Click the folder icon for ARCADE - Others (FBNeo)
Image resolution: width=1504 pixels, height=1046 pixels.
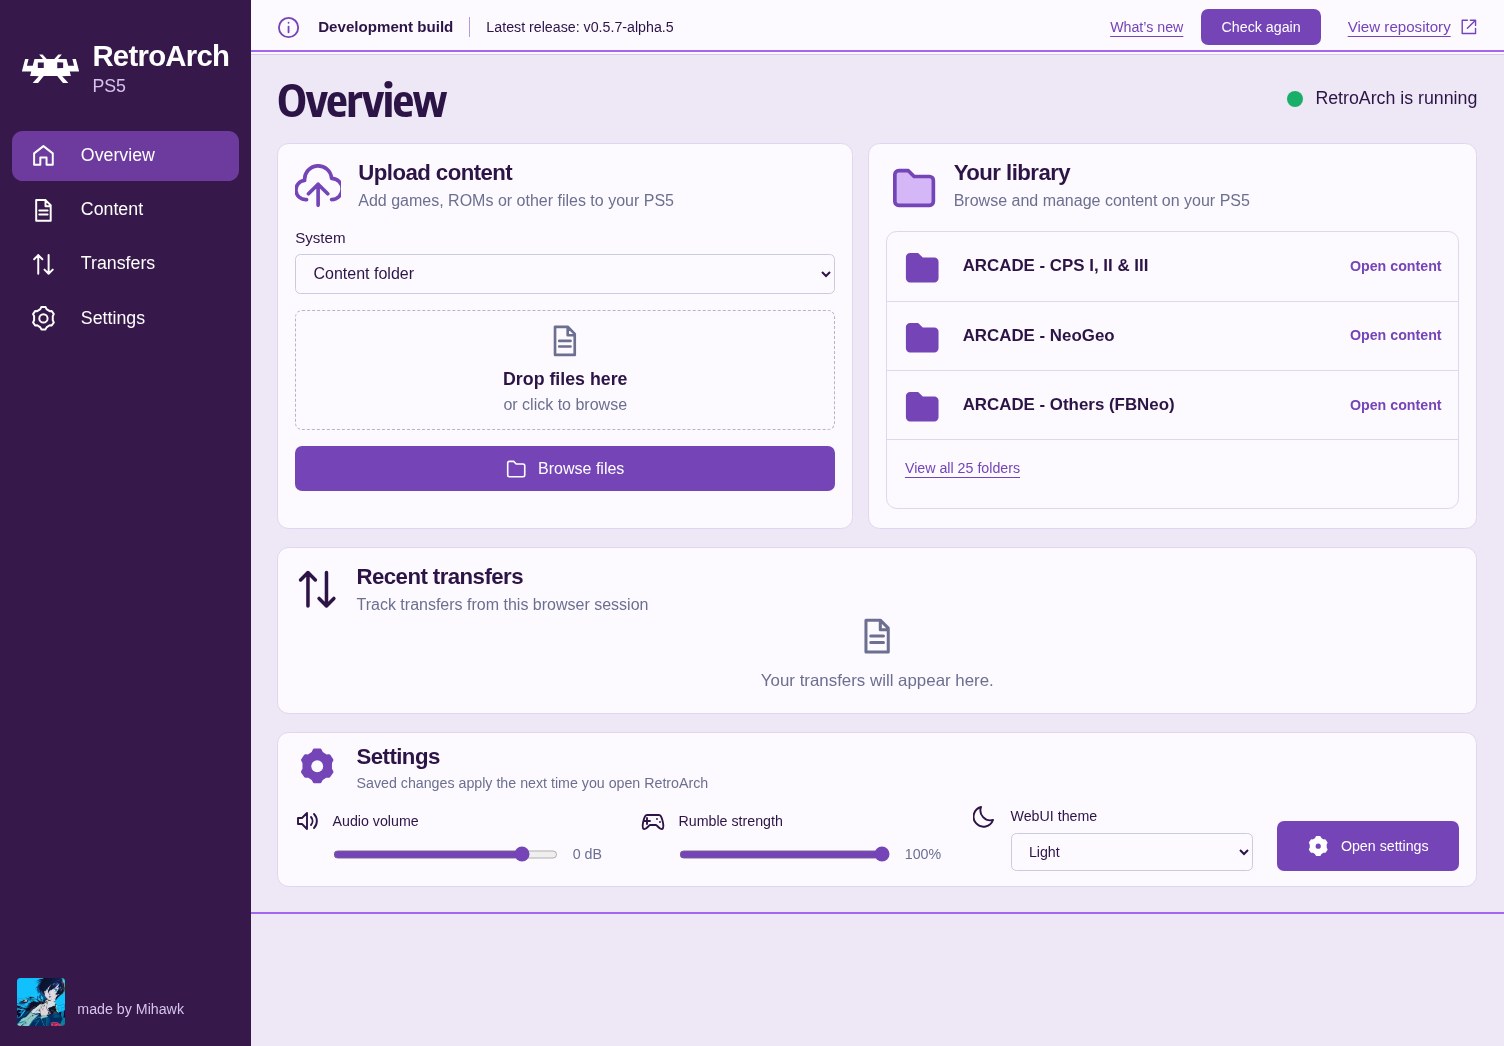pos(922,406)
